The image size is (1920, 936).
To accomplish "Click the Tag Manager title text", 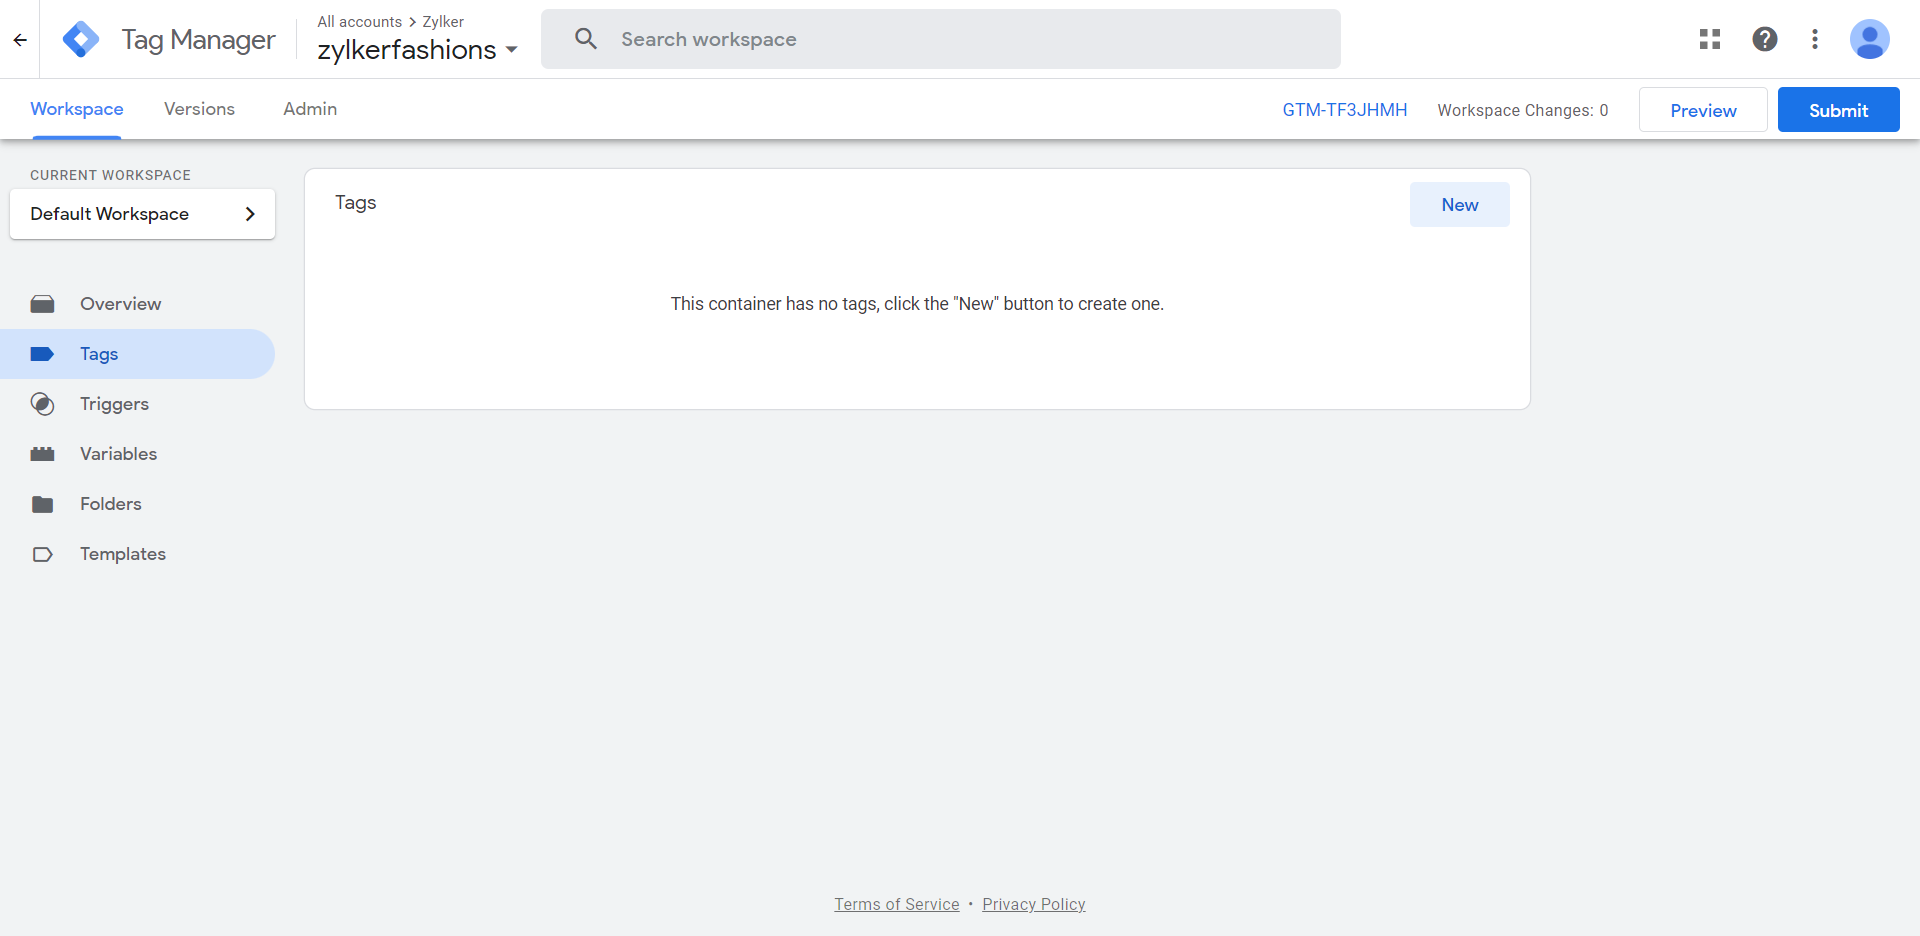I will (x=198, y=40).
